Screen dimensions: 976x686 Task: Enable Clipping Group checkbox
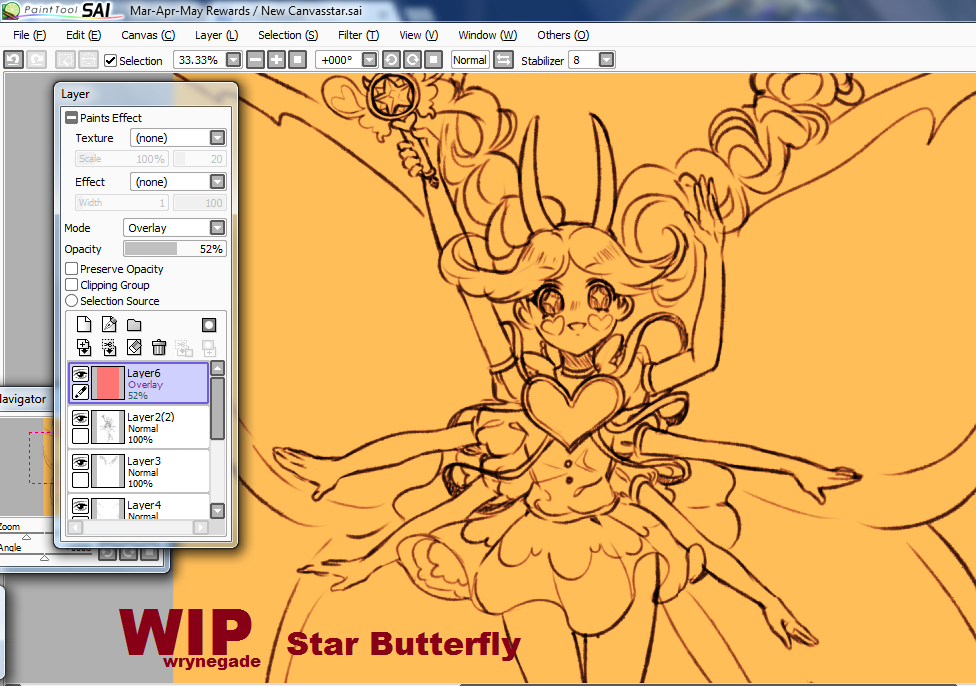72,284
